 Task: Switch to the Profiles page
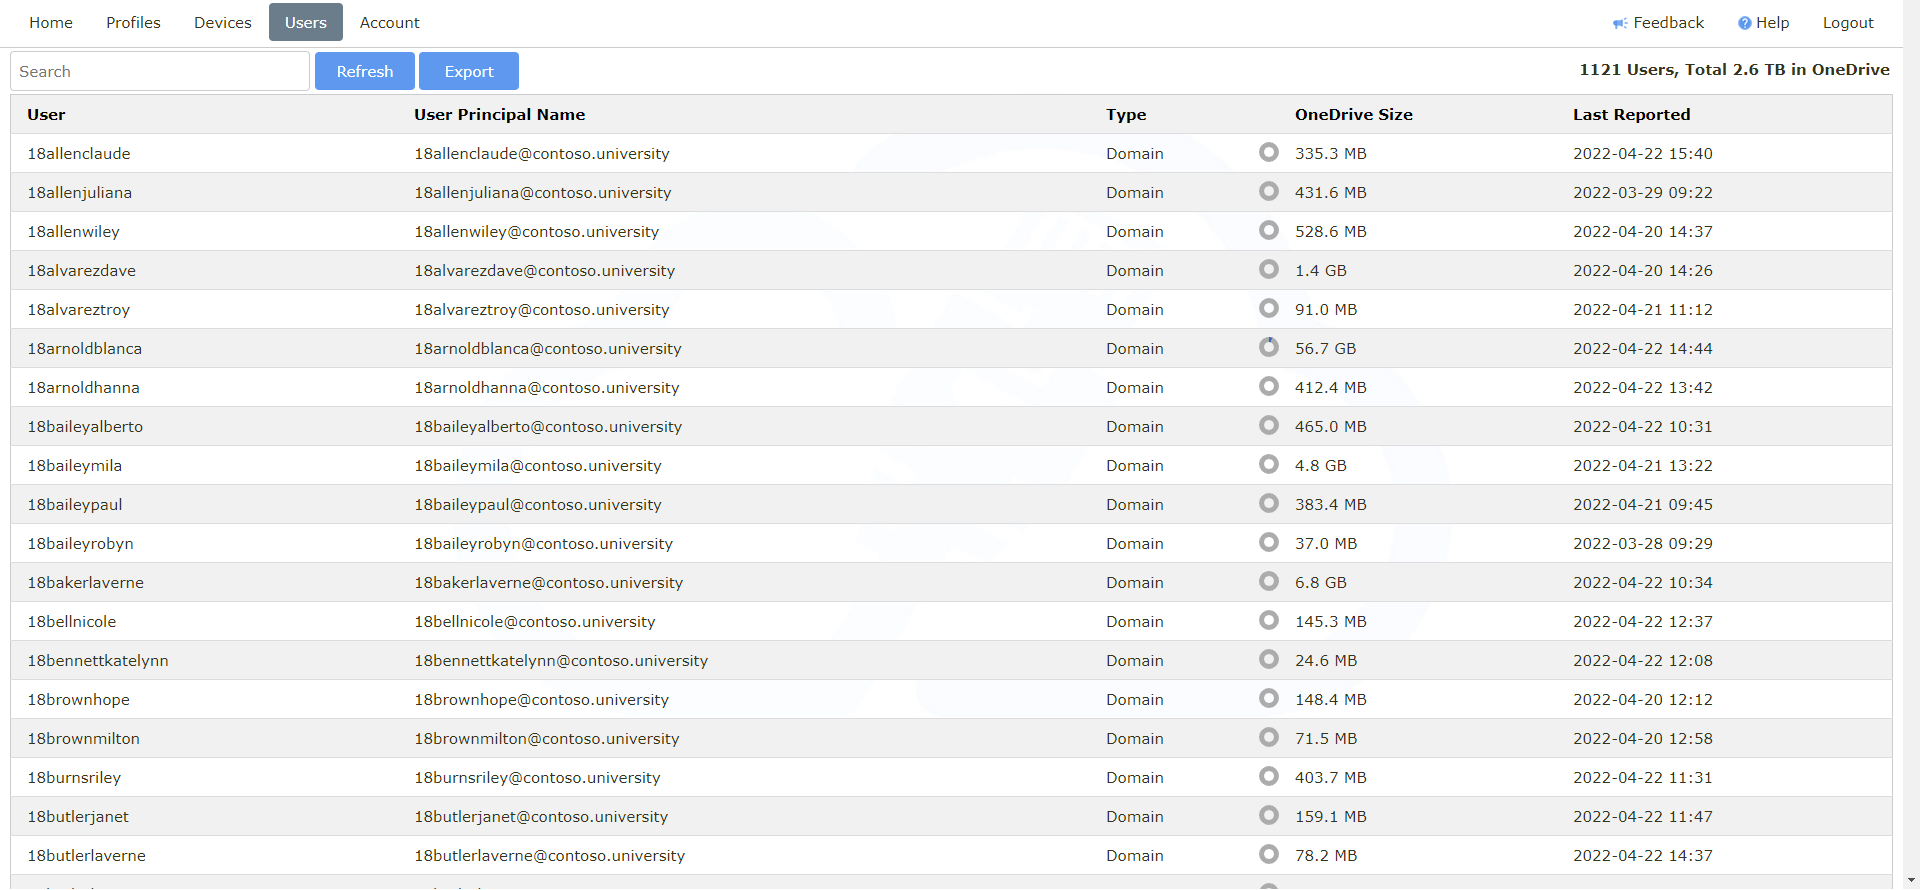click(x=133, y=22)
